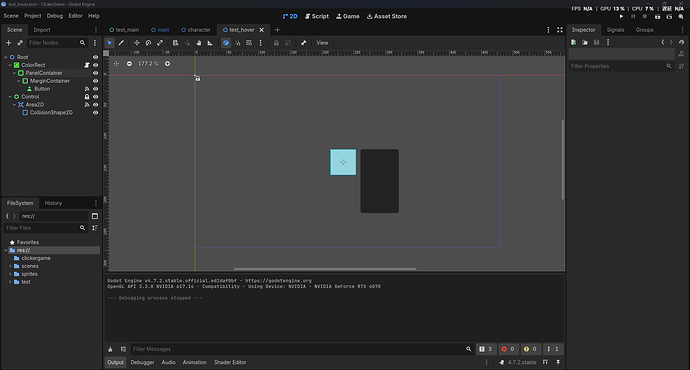
Task: Collapse the PanelContainer node children
Action: pyautogui.click(x=15, y=73)
